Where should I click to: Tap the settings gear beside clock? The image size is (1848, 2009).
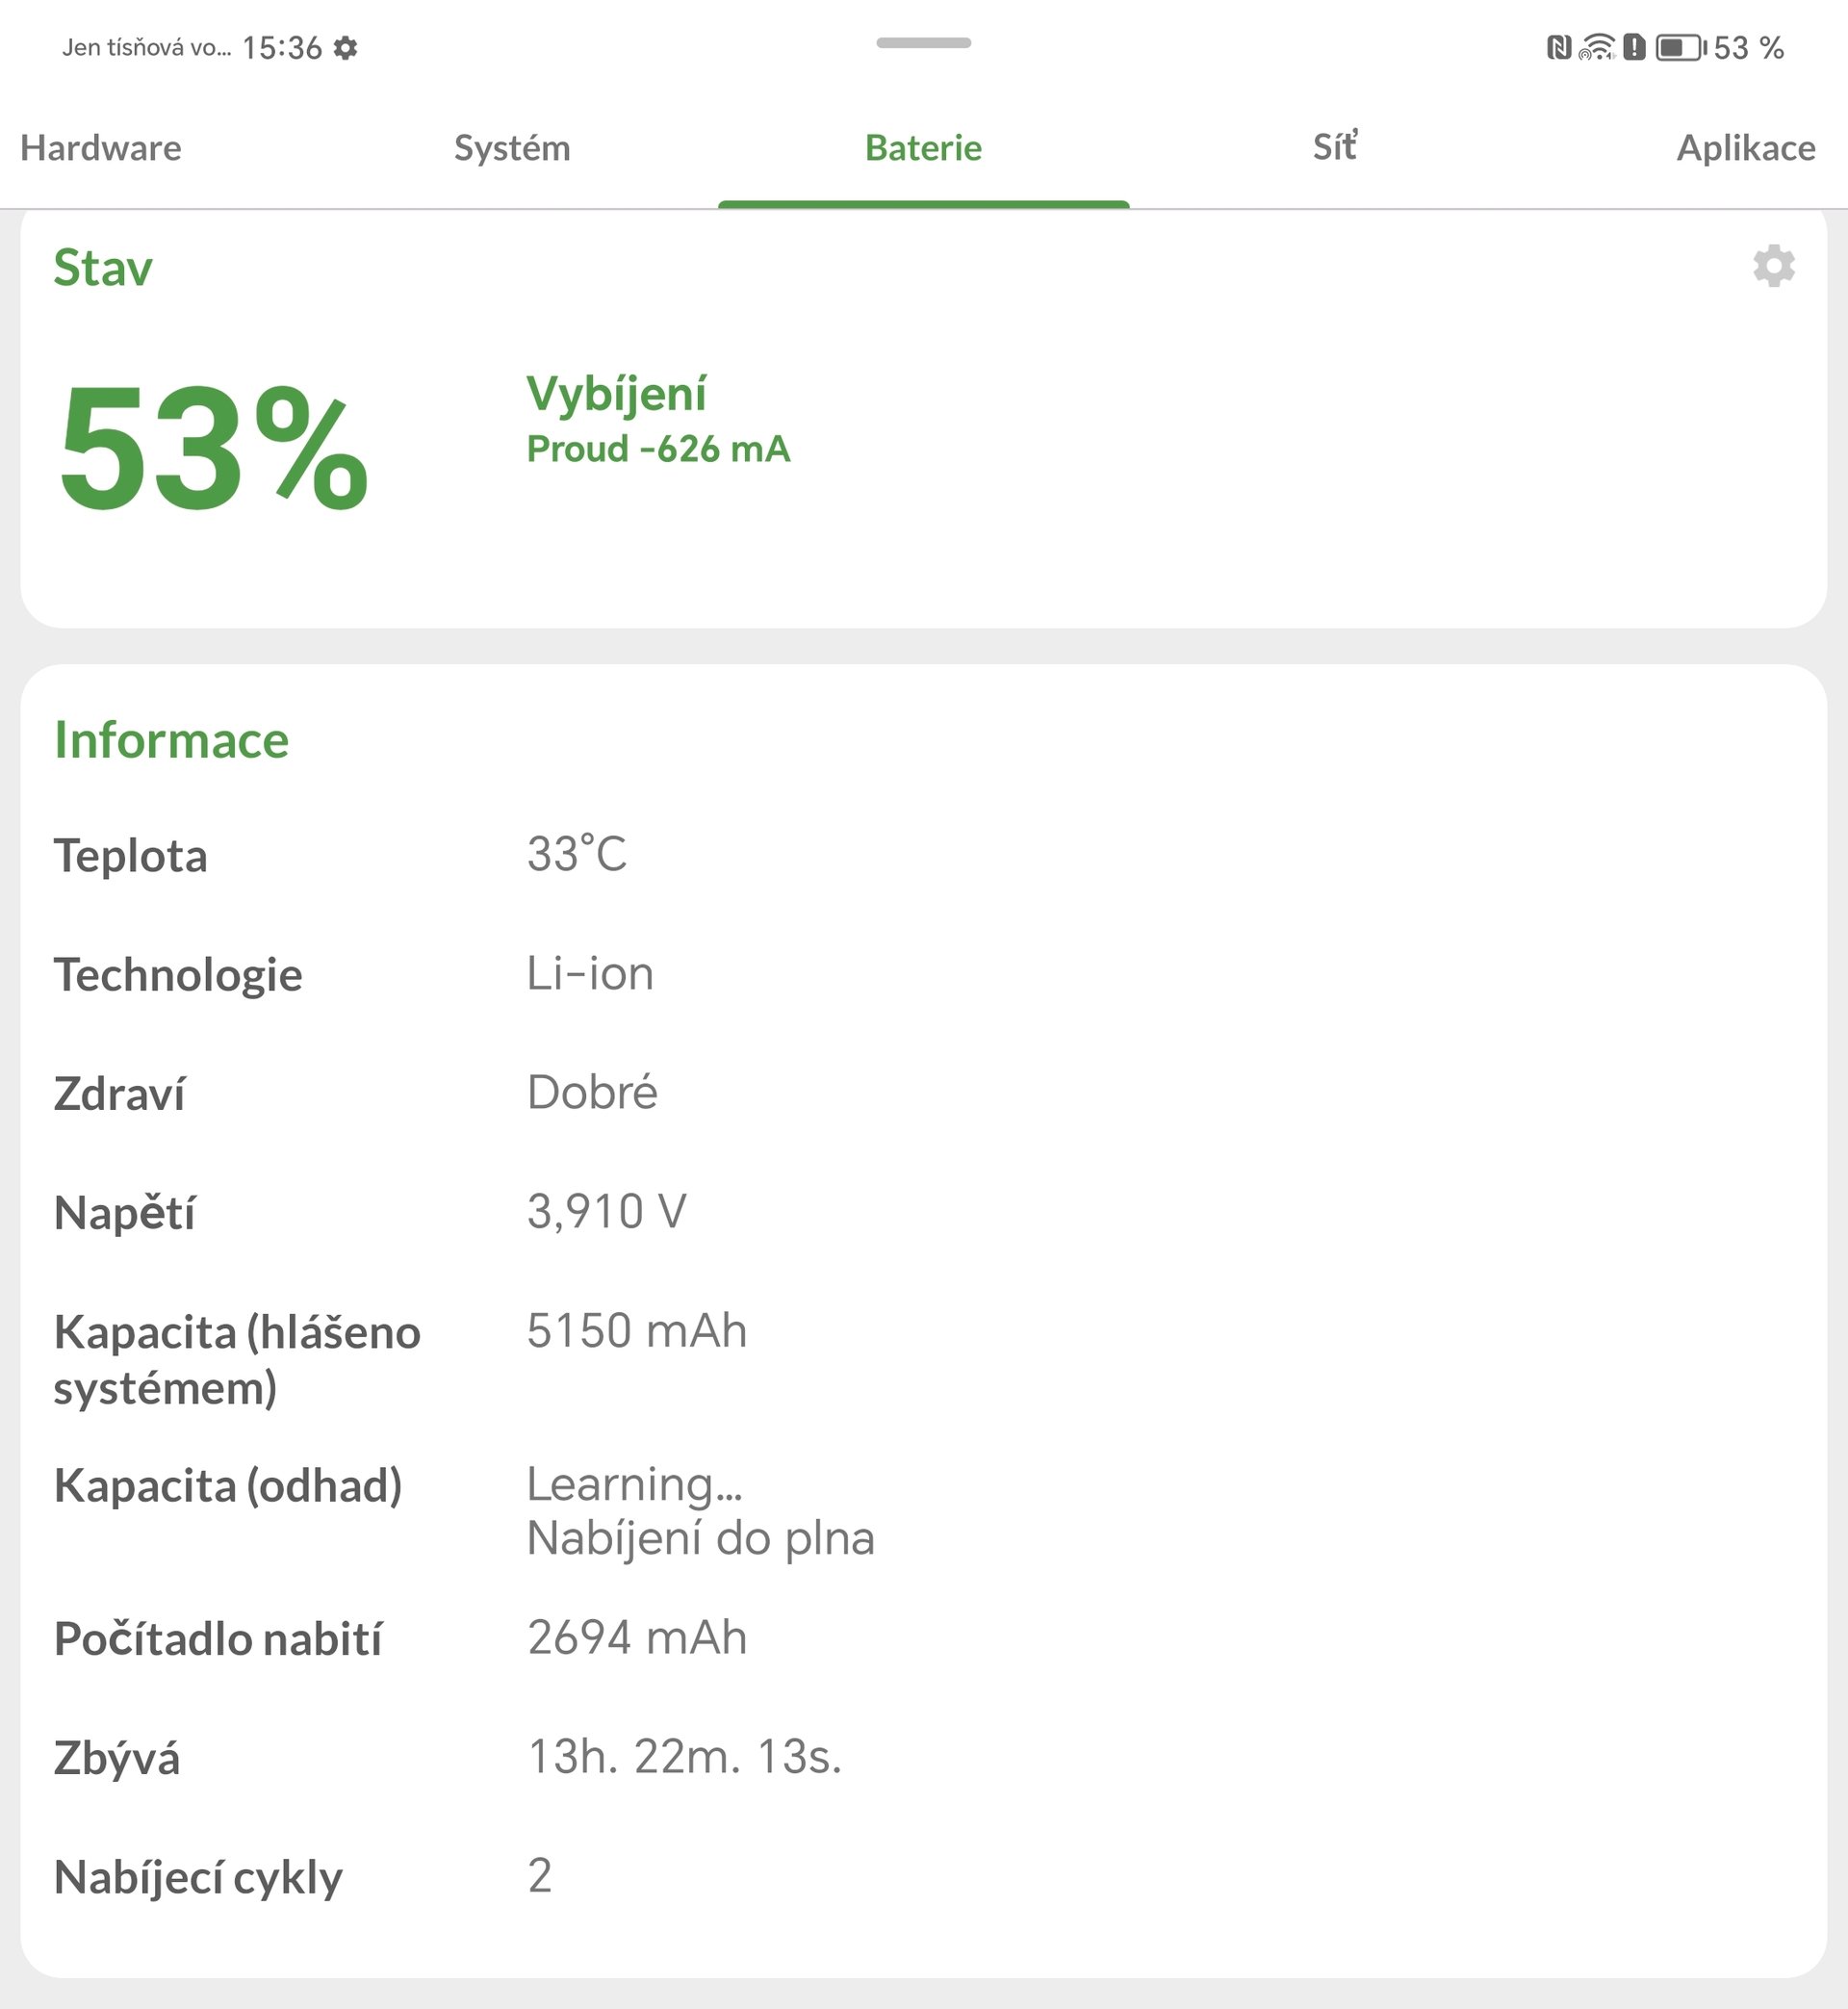click(x=346, y=48)
